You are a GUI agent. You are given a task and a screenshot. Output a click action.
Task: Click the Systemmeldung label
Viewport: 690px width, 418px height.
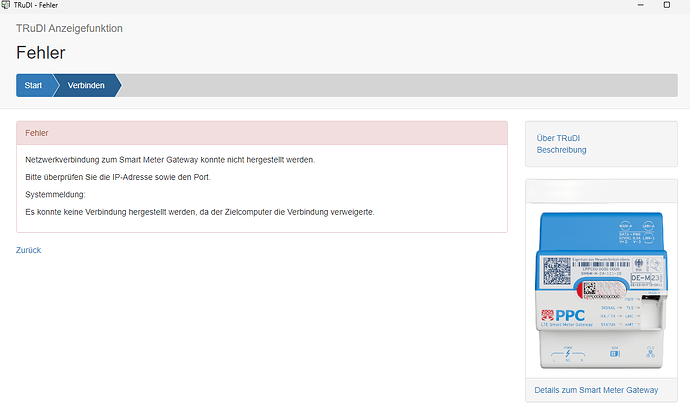pyautogui.click(x=55, y=194)
